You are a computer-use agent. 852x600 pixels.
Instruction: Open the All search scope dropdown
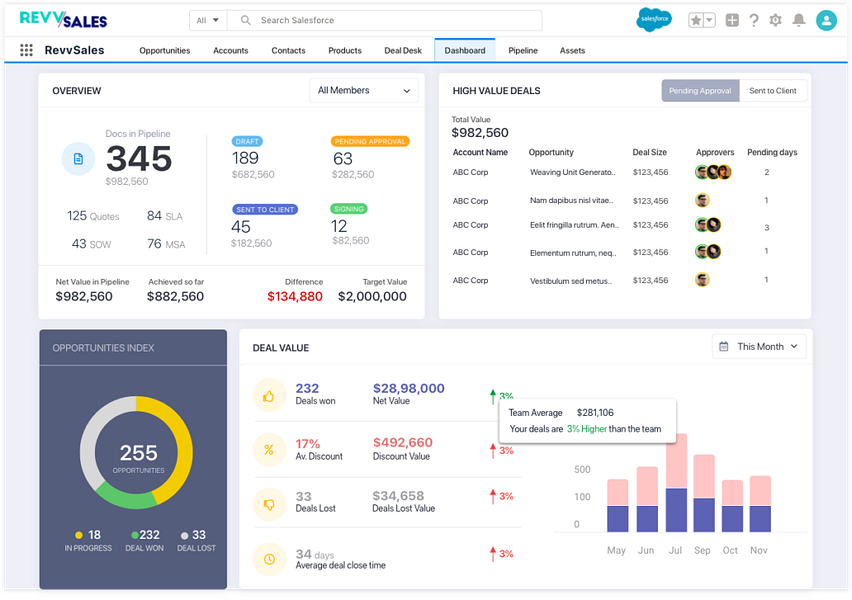208,20
